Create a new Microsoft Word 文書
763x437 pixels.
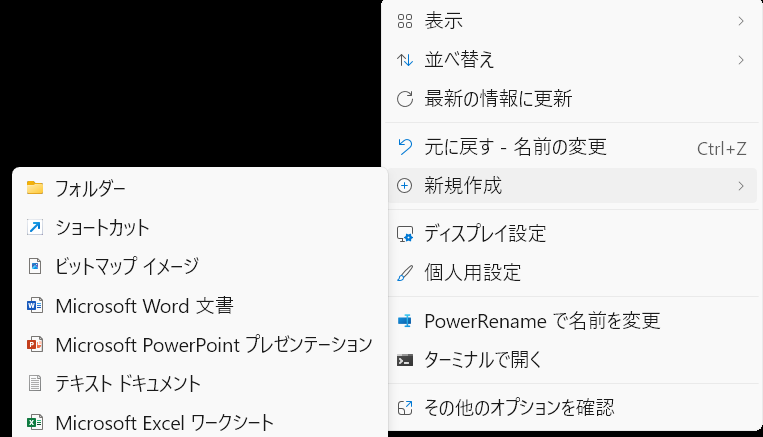tap(200, 306)
